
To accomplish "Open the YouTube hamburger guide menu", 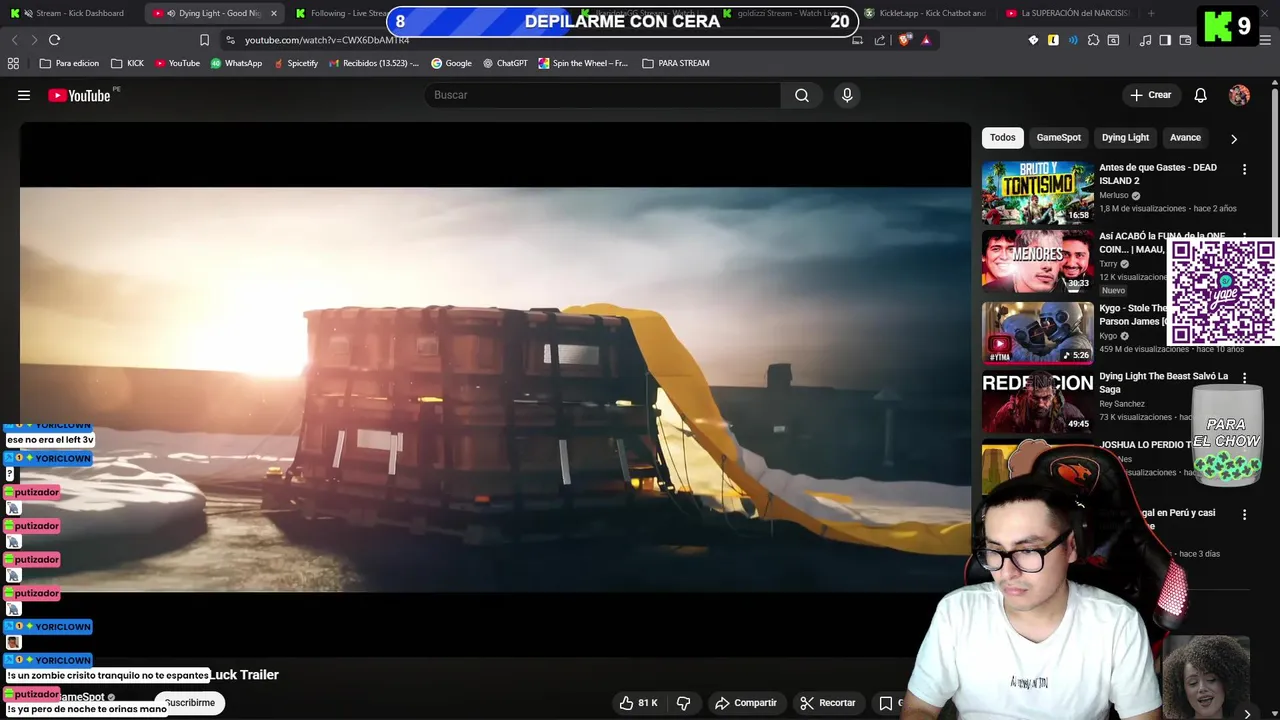I will coord(24,95).
